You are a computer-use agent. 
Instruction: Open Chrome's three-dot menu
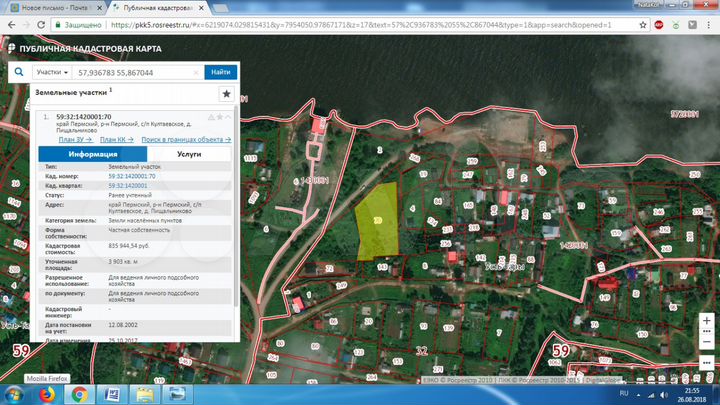coord(708,25)
